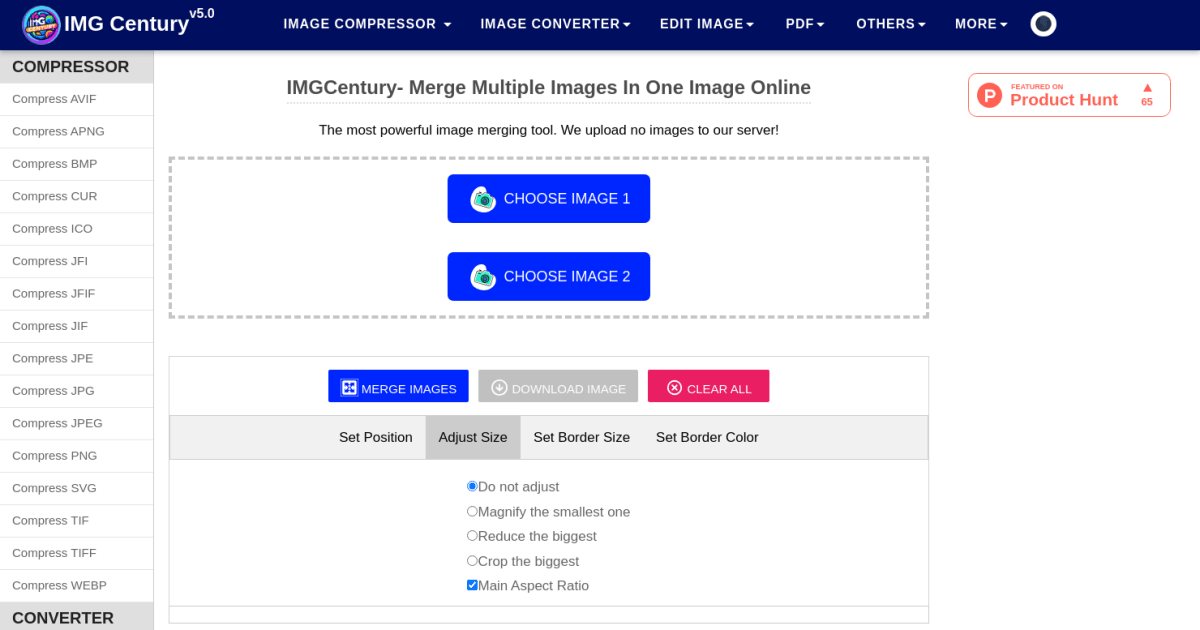Click the camera icon on Choose Image 1

click(x=485, y=198)
